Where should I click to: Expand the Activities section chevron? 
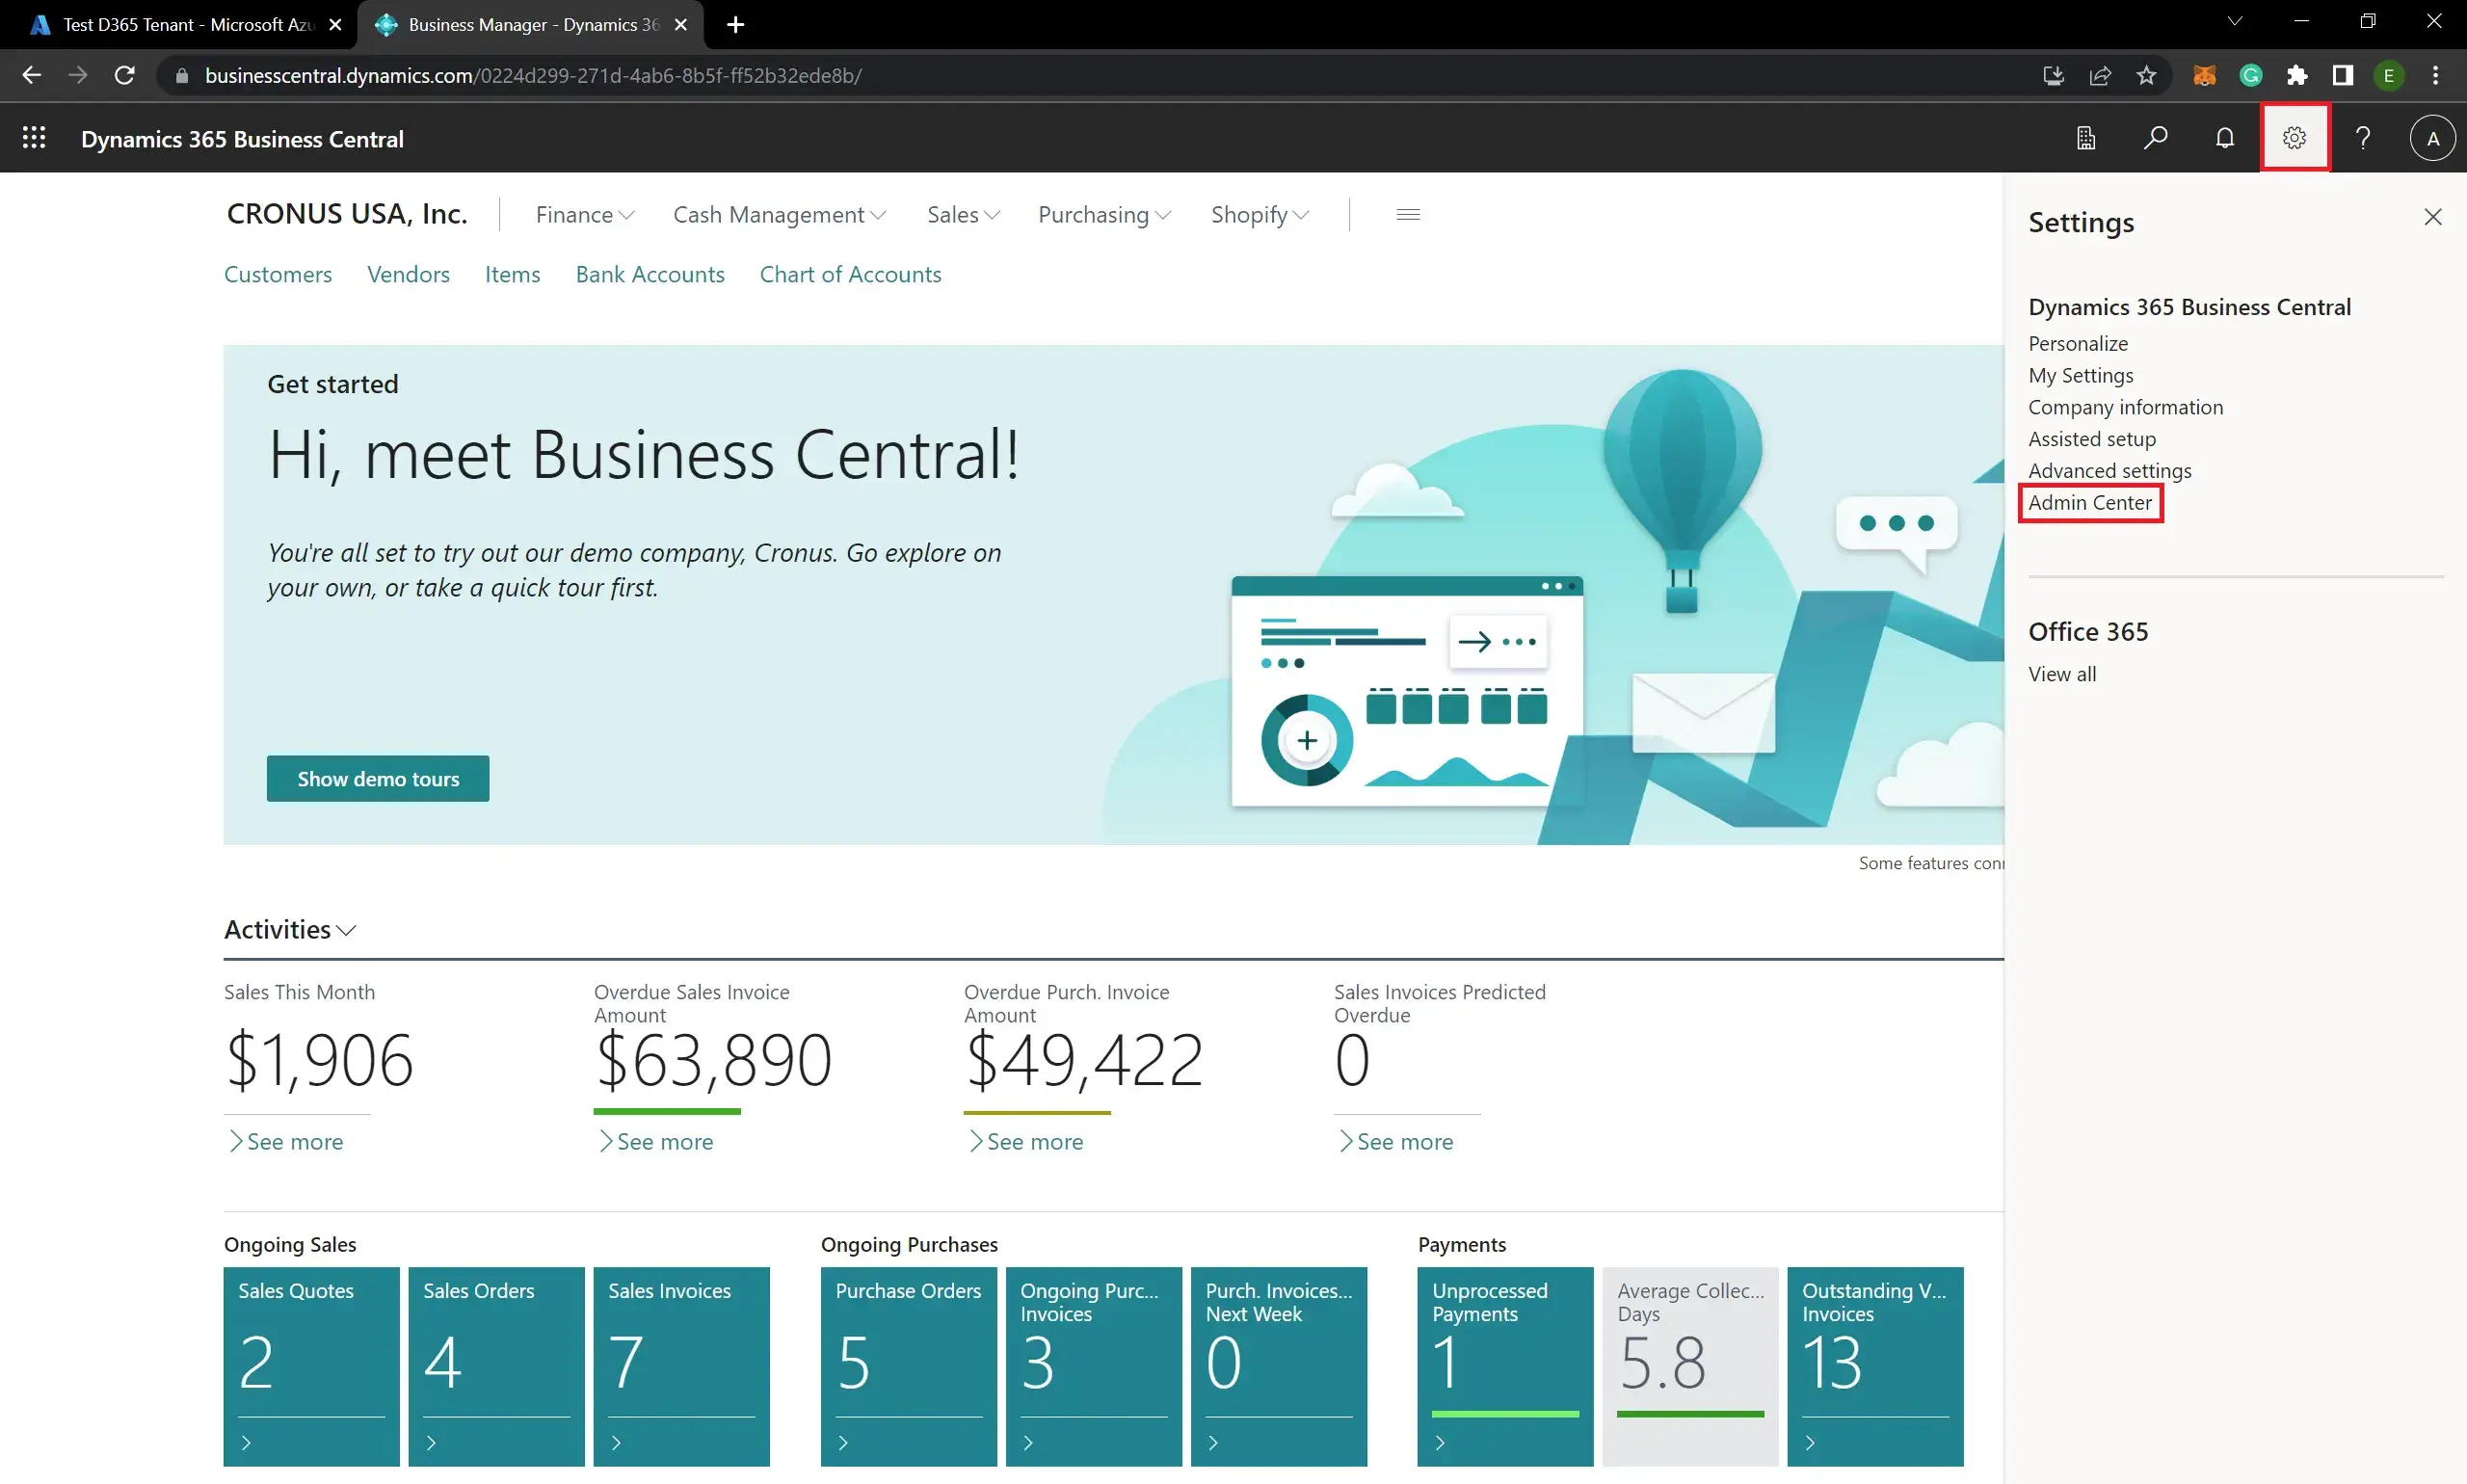[x=347, y=931]
